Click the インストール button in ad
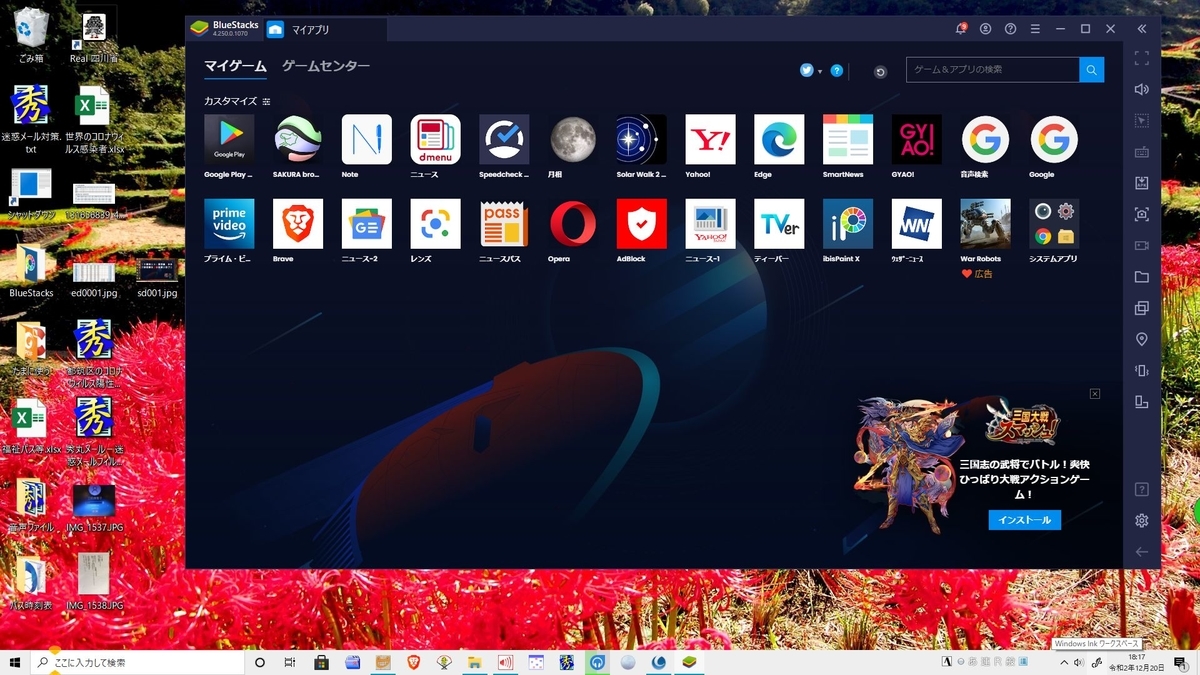The image size is (1200, 675). pos(1025,520)
